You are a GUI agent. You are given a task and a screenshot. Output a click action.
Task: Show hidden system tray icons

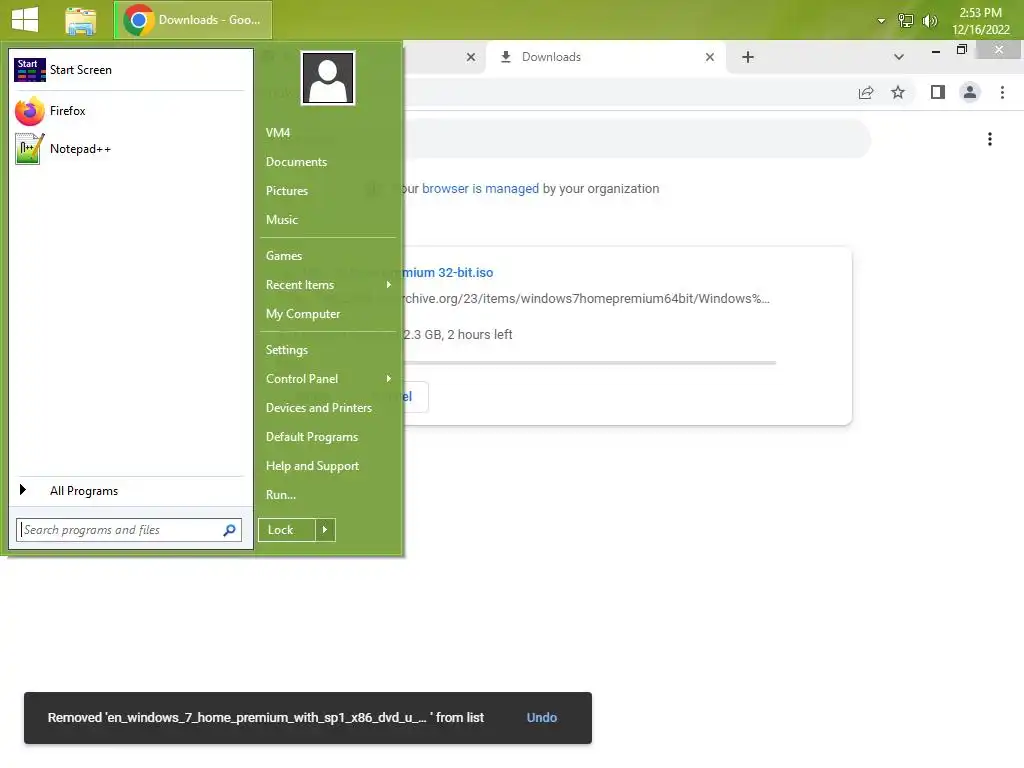[881, 21]
